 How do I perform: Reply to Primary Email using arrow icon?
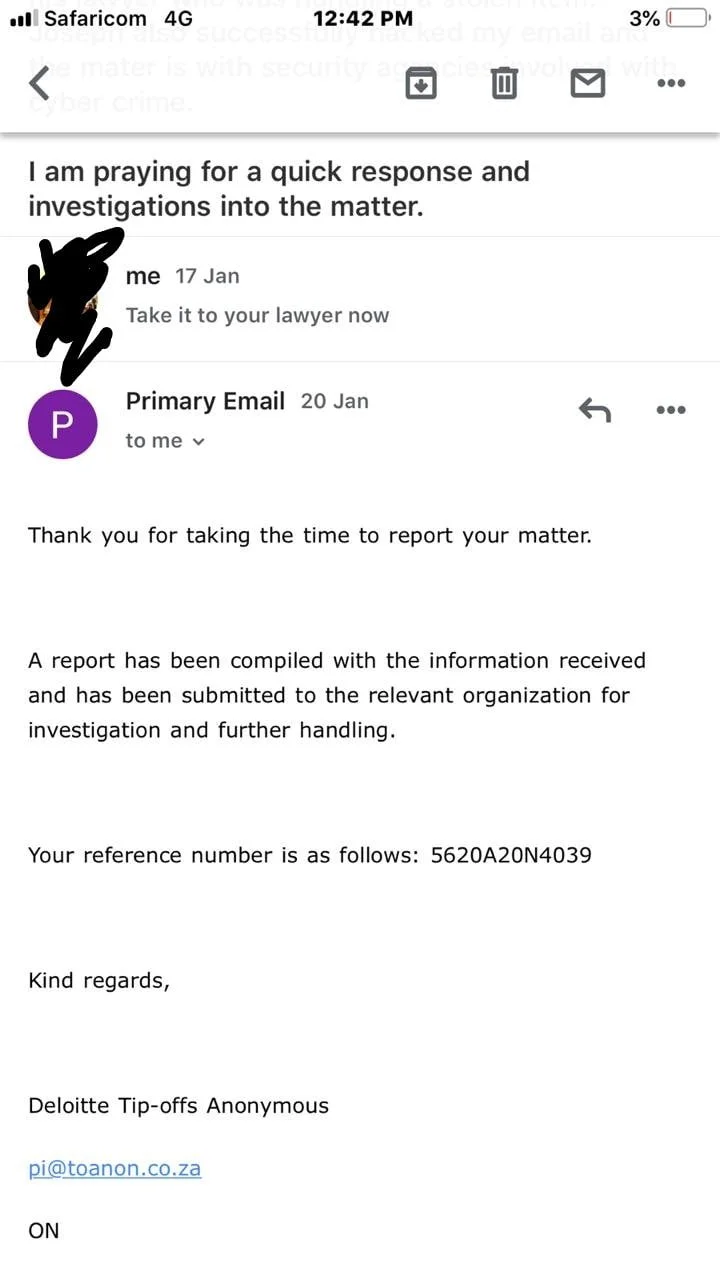(595, 409)
